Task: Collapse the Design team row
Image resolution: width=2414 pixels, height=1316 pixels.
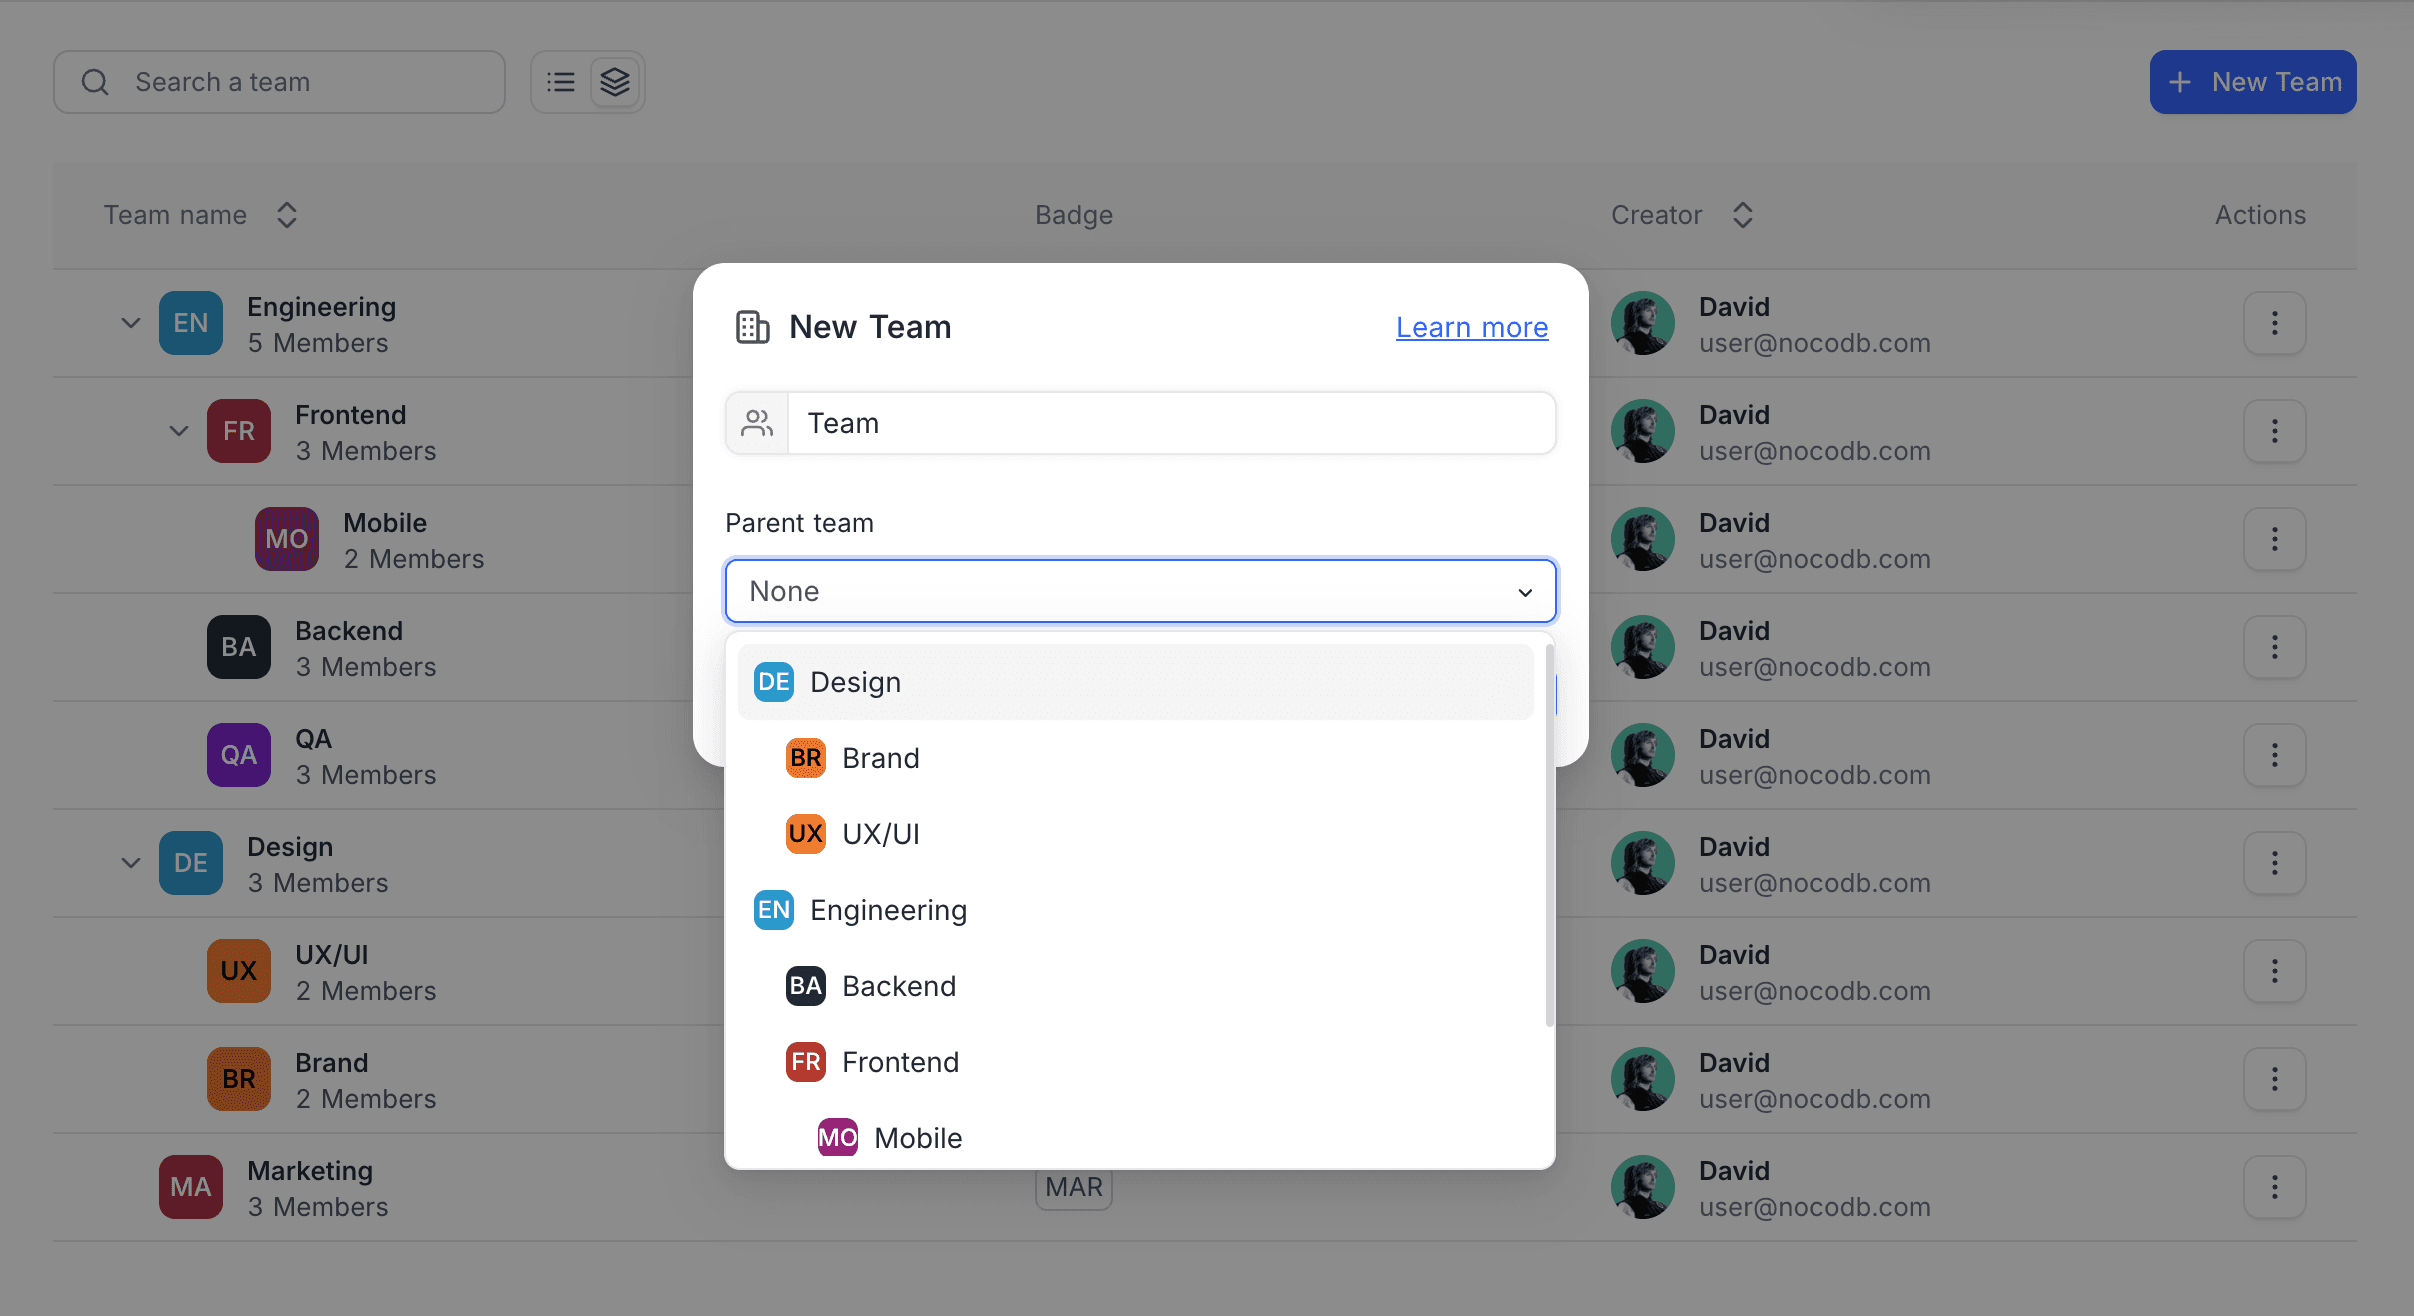Action: tap(131, 863)
